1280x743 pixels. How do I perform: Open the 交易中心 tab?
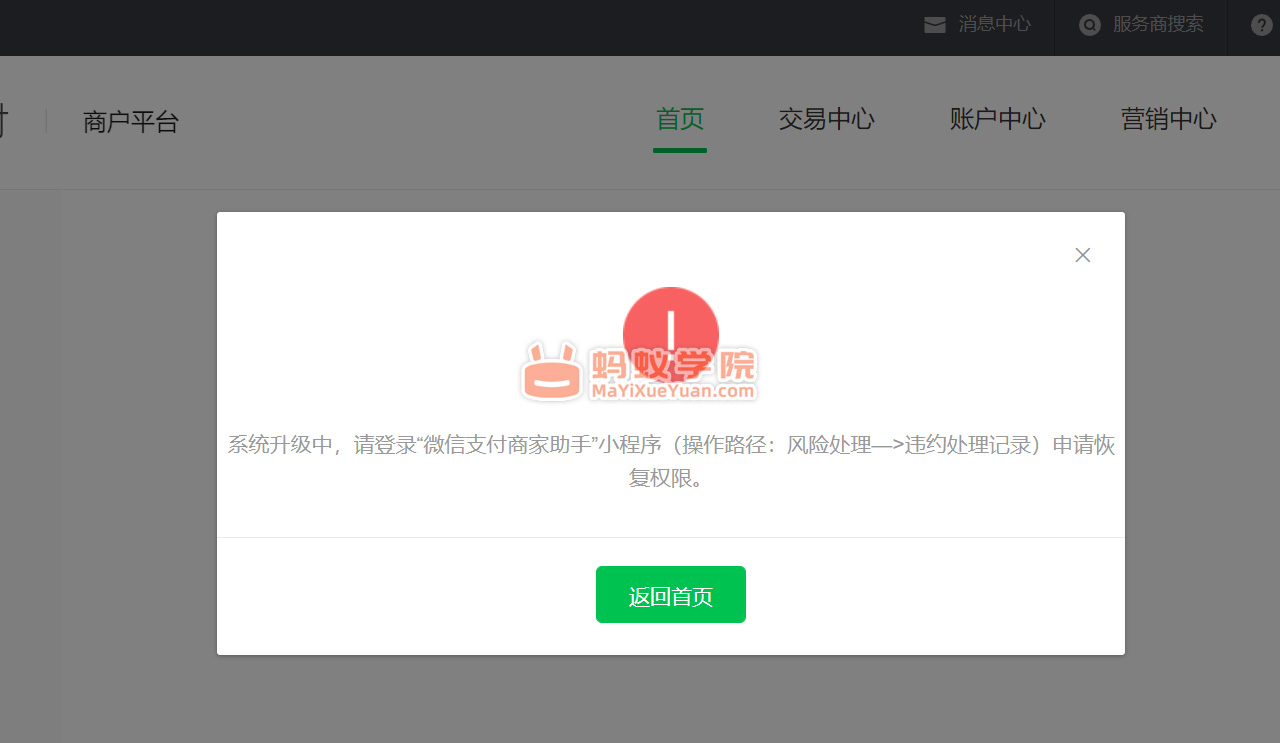pyautogui.click(x=826, y=120)
